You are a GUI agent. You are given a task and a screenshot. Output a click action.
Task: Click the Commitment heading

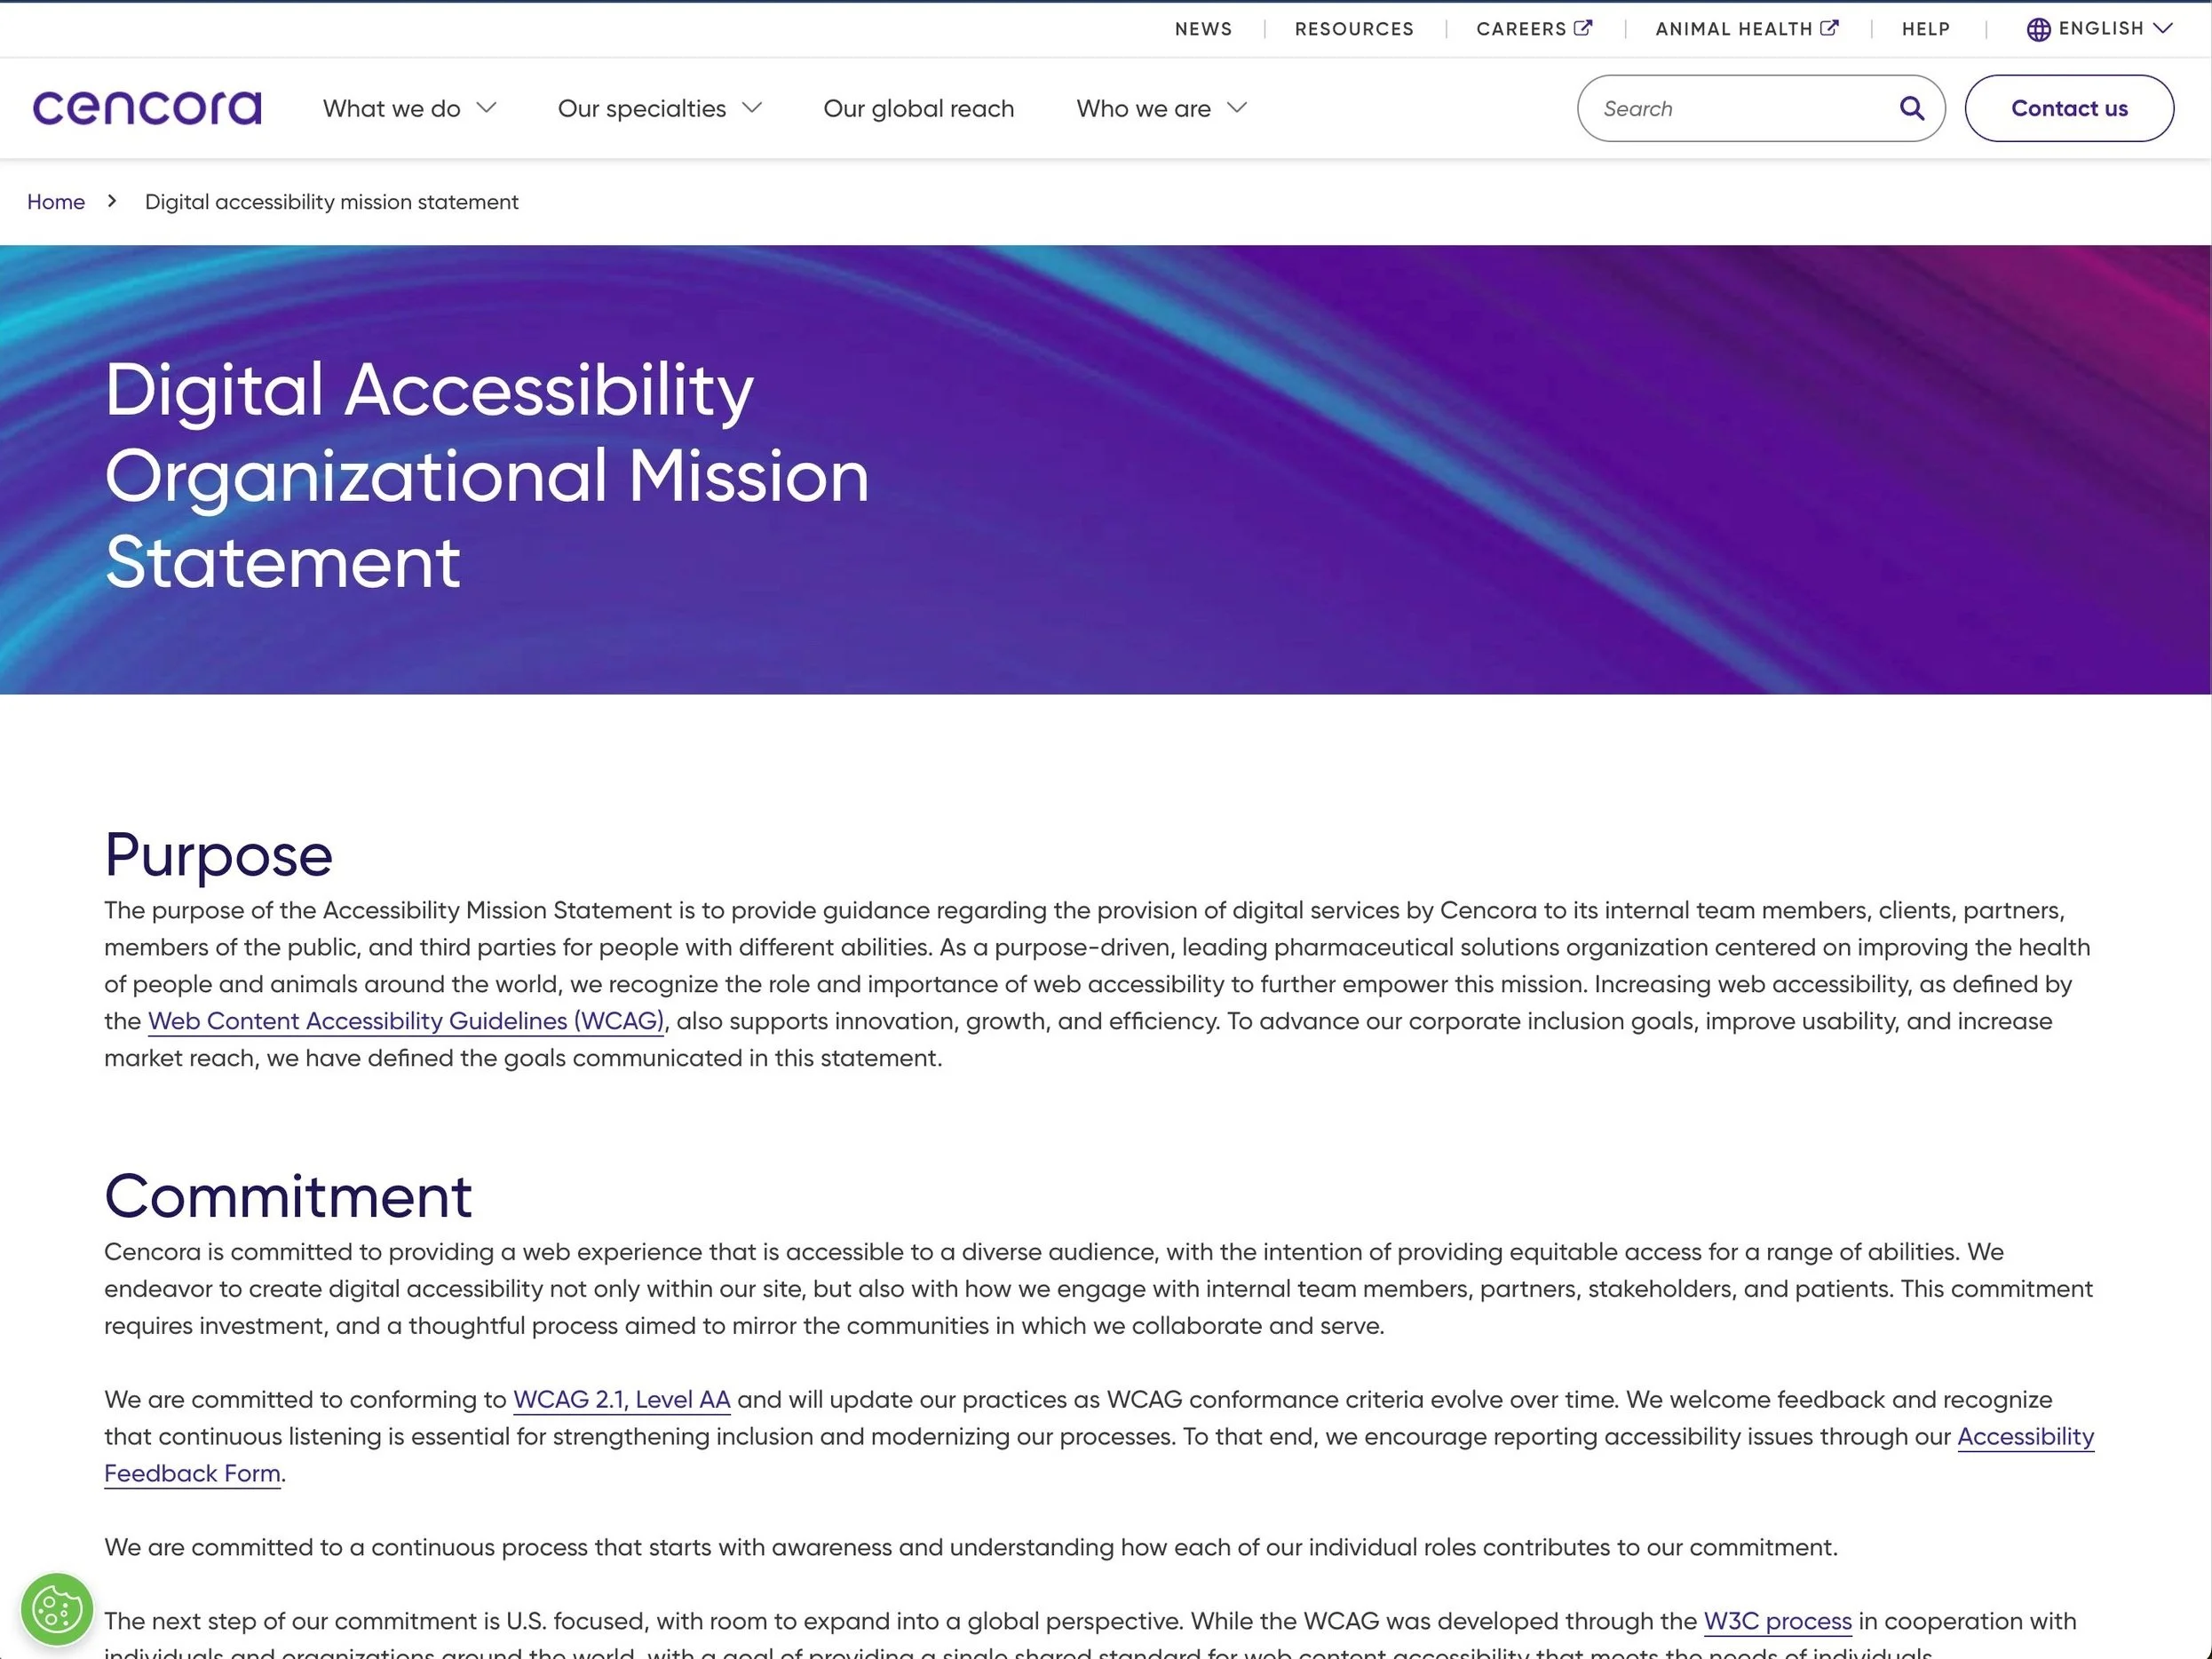[288, 1195]
